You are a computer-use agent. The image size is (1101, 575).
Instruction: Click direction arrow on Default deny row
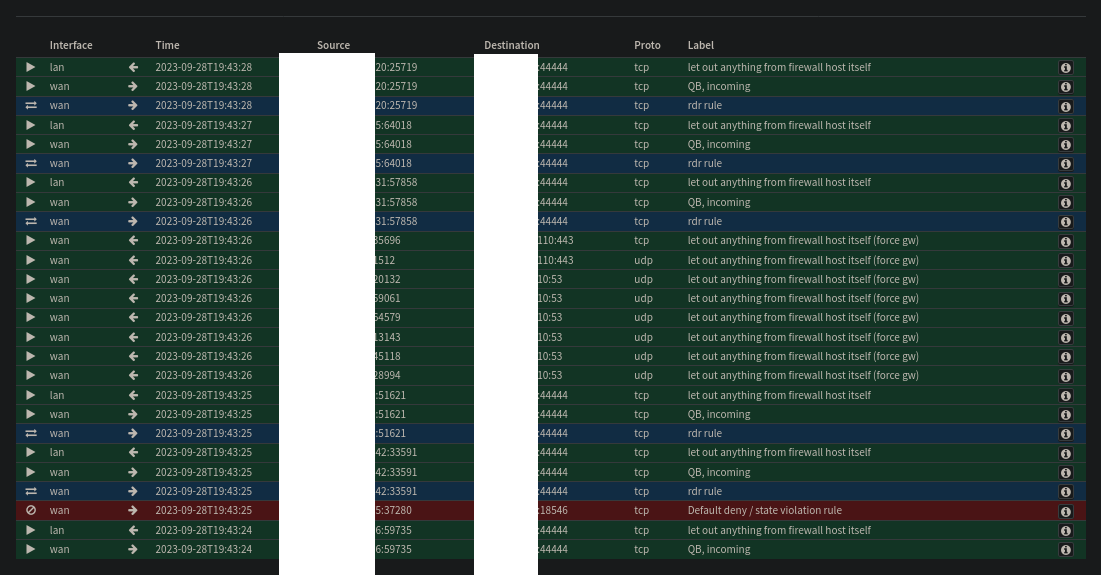133,510
